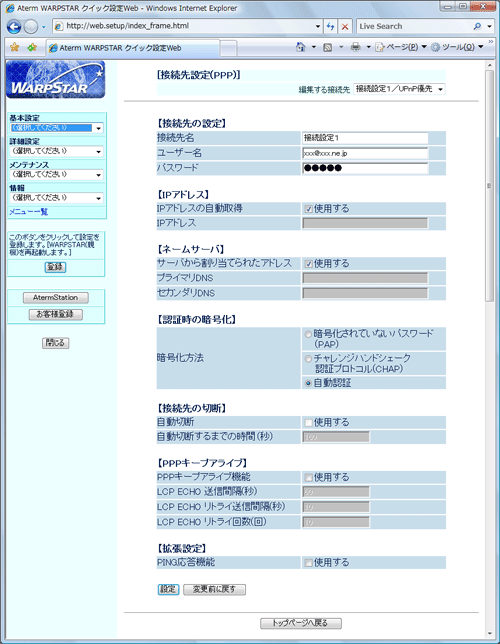Viewport: 500px width, 644px height.
Task: Click the セカンダリDNS field
Action: tap(365, 293)
